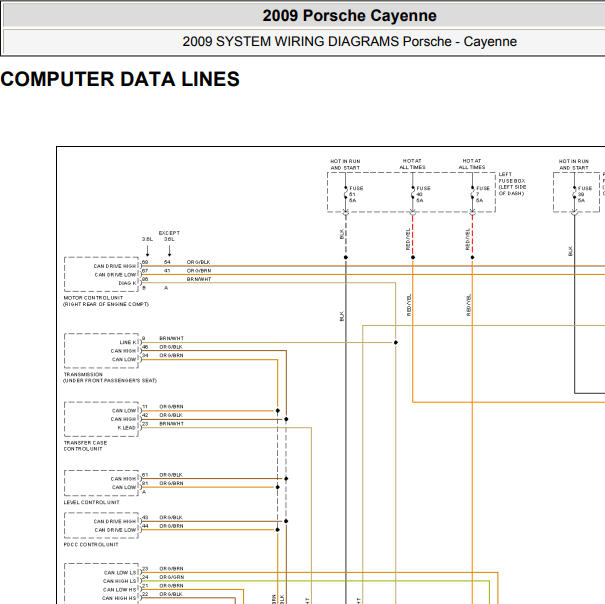Image resolution: width=605 pixels, height=604 pixels.
Task: Click the LEFT FUSEBOX location label
Action: click(x=512, y=184)
